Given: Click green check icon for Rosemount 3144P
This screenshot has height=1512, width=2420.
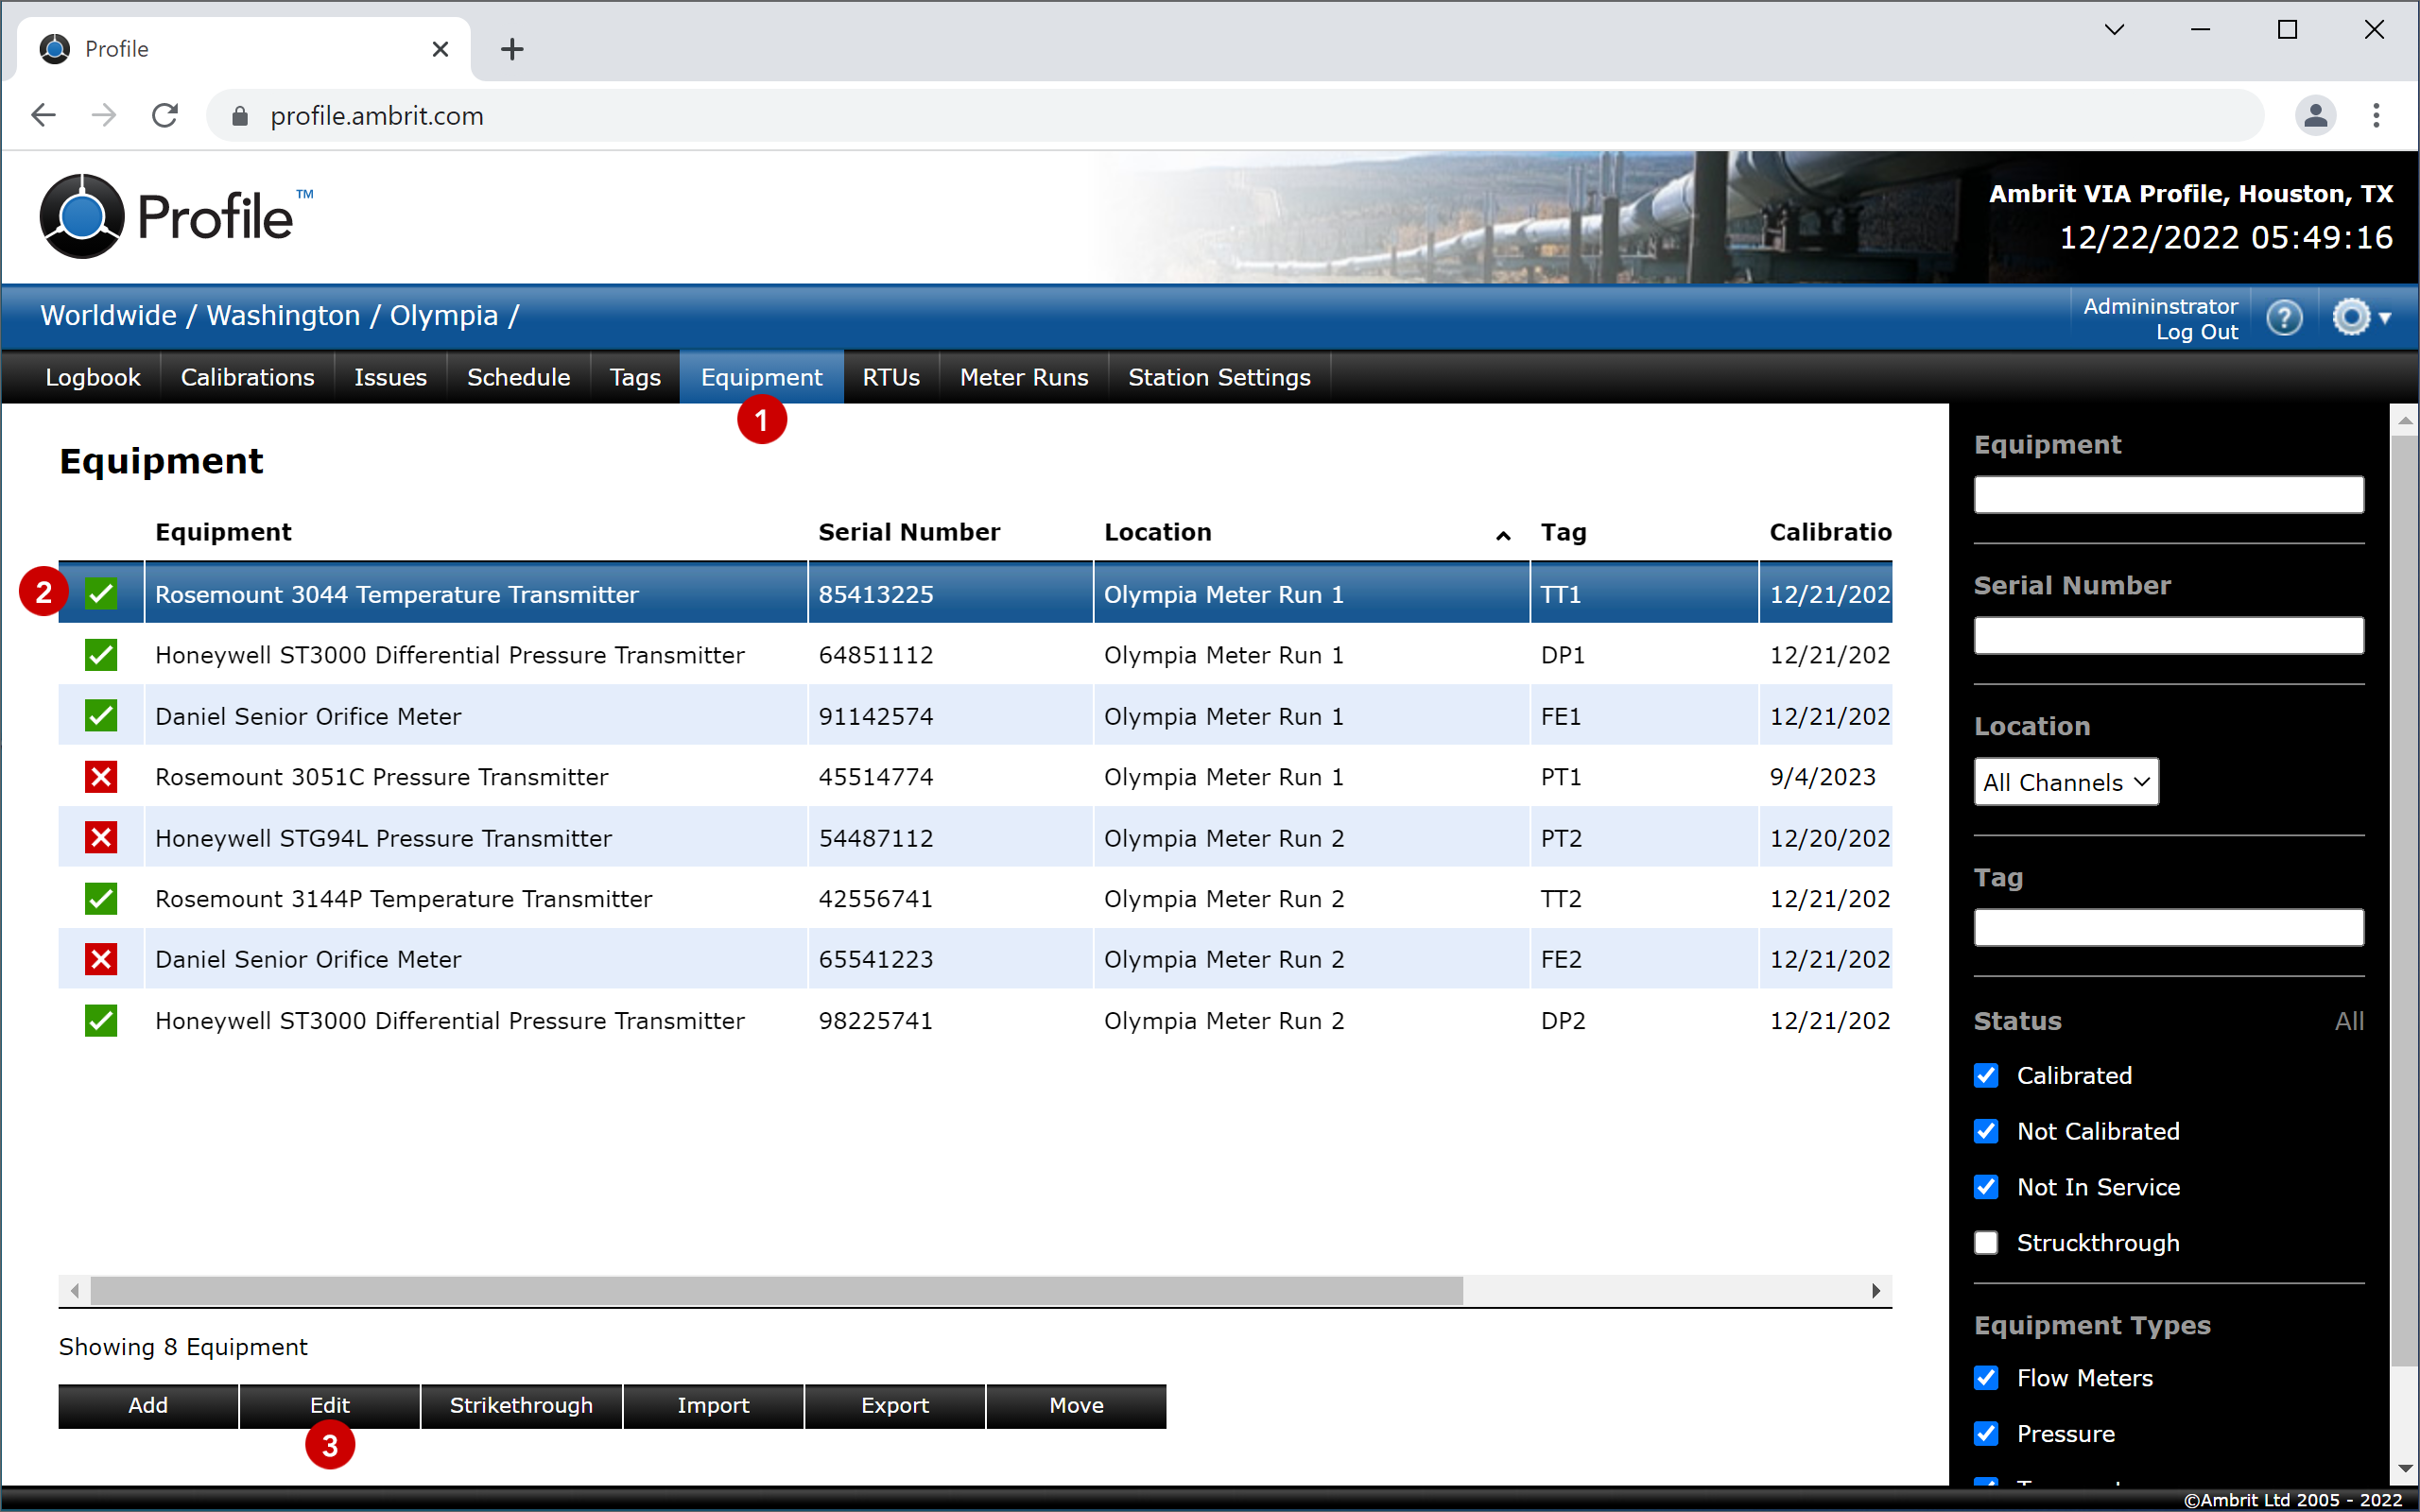Looking at the screenshot, I should [101, 899].
